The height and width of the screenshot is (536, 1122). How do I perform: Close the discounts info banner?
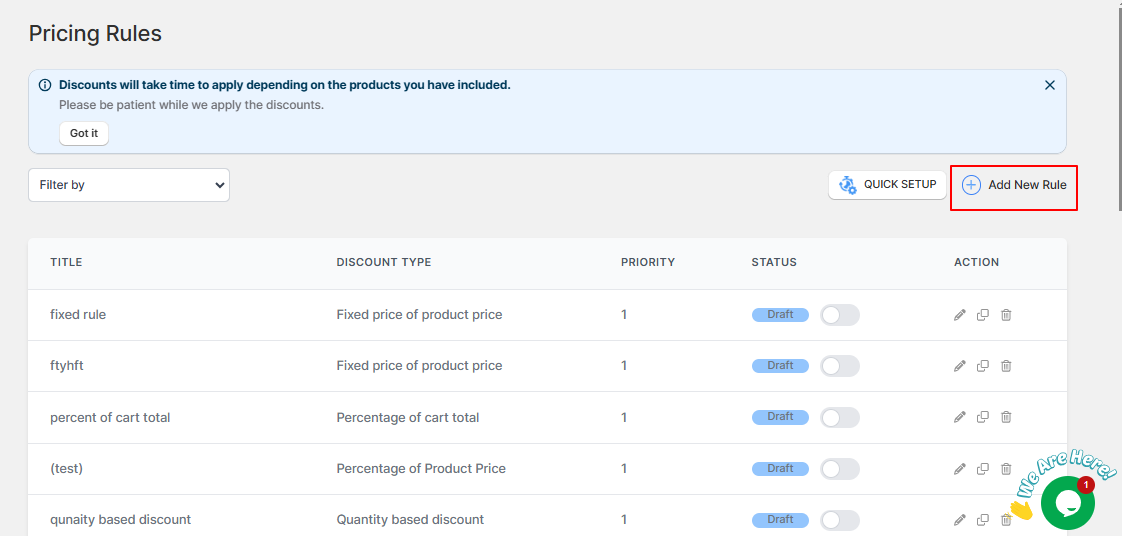click(x=1050, y=85)
